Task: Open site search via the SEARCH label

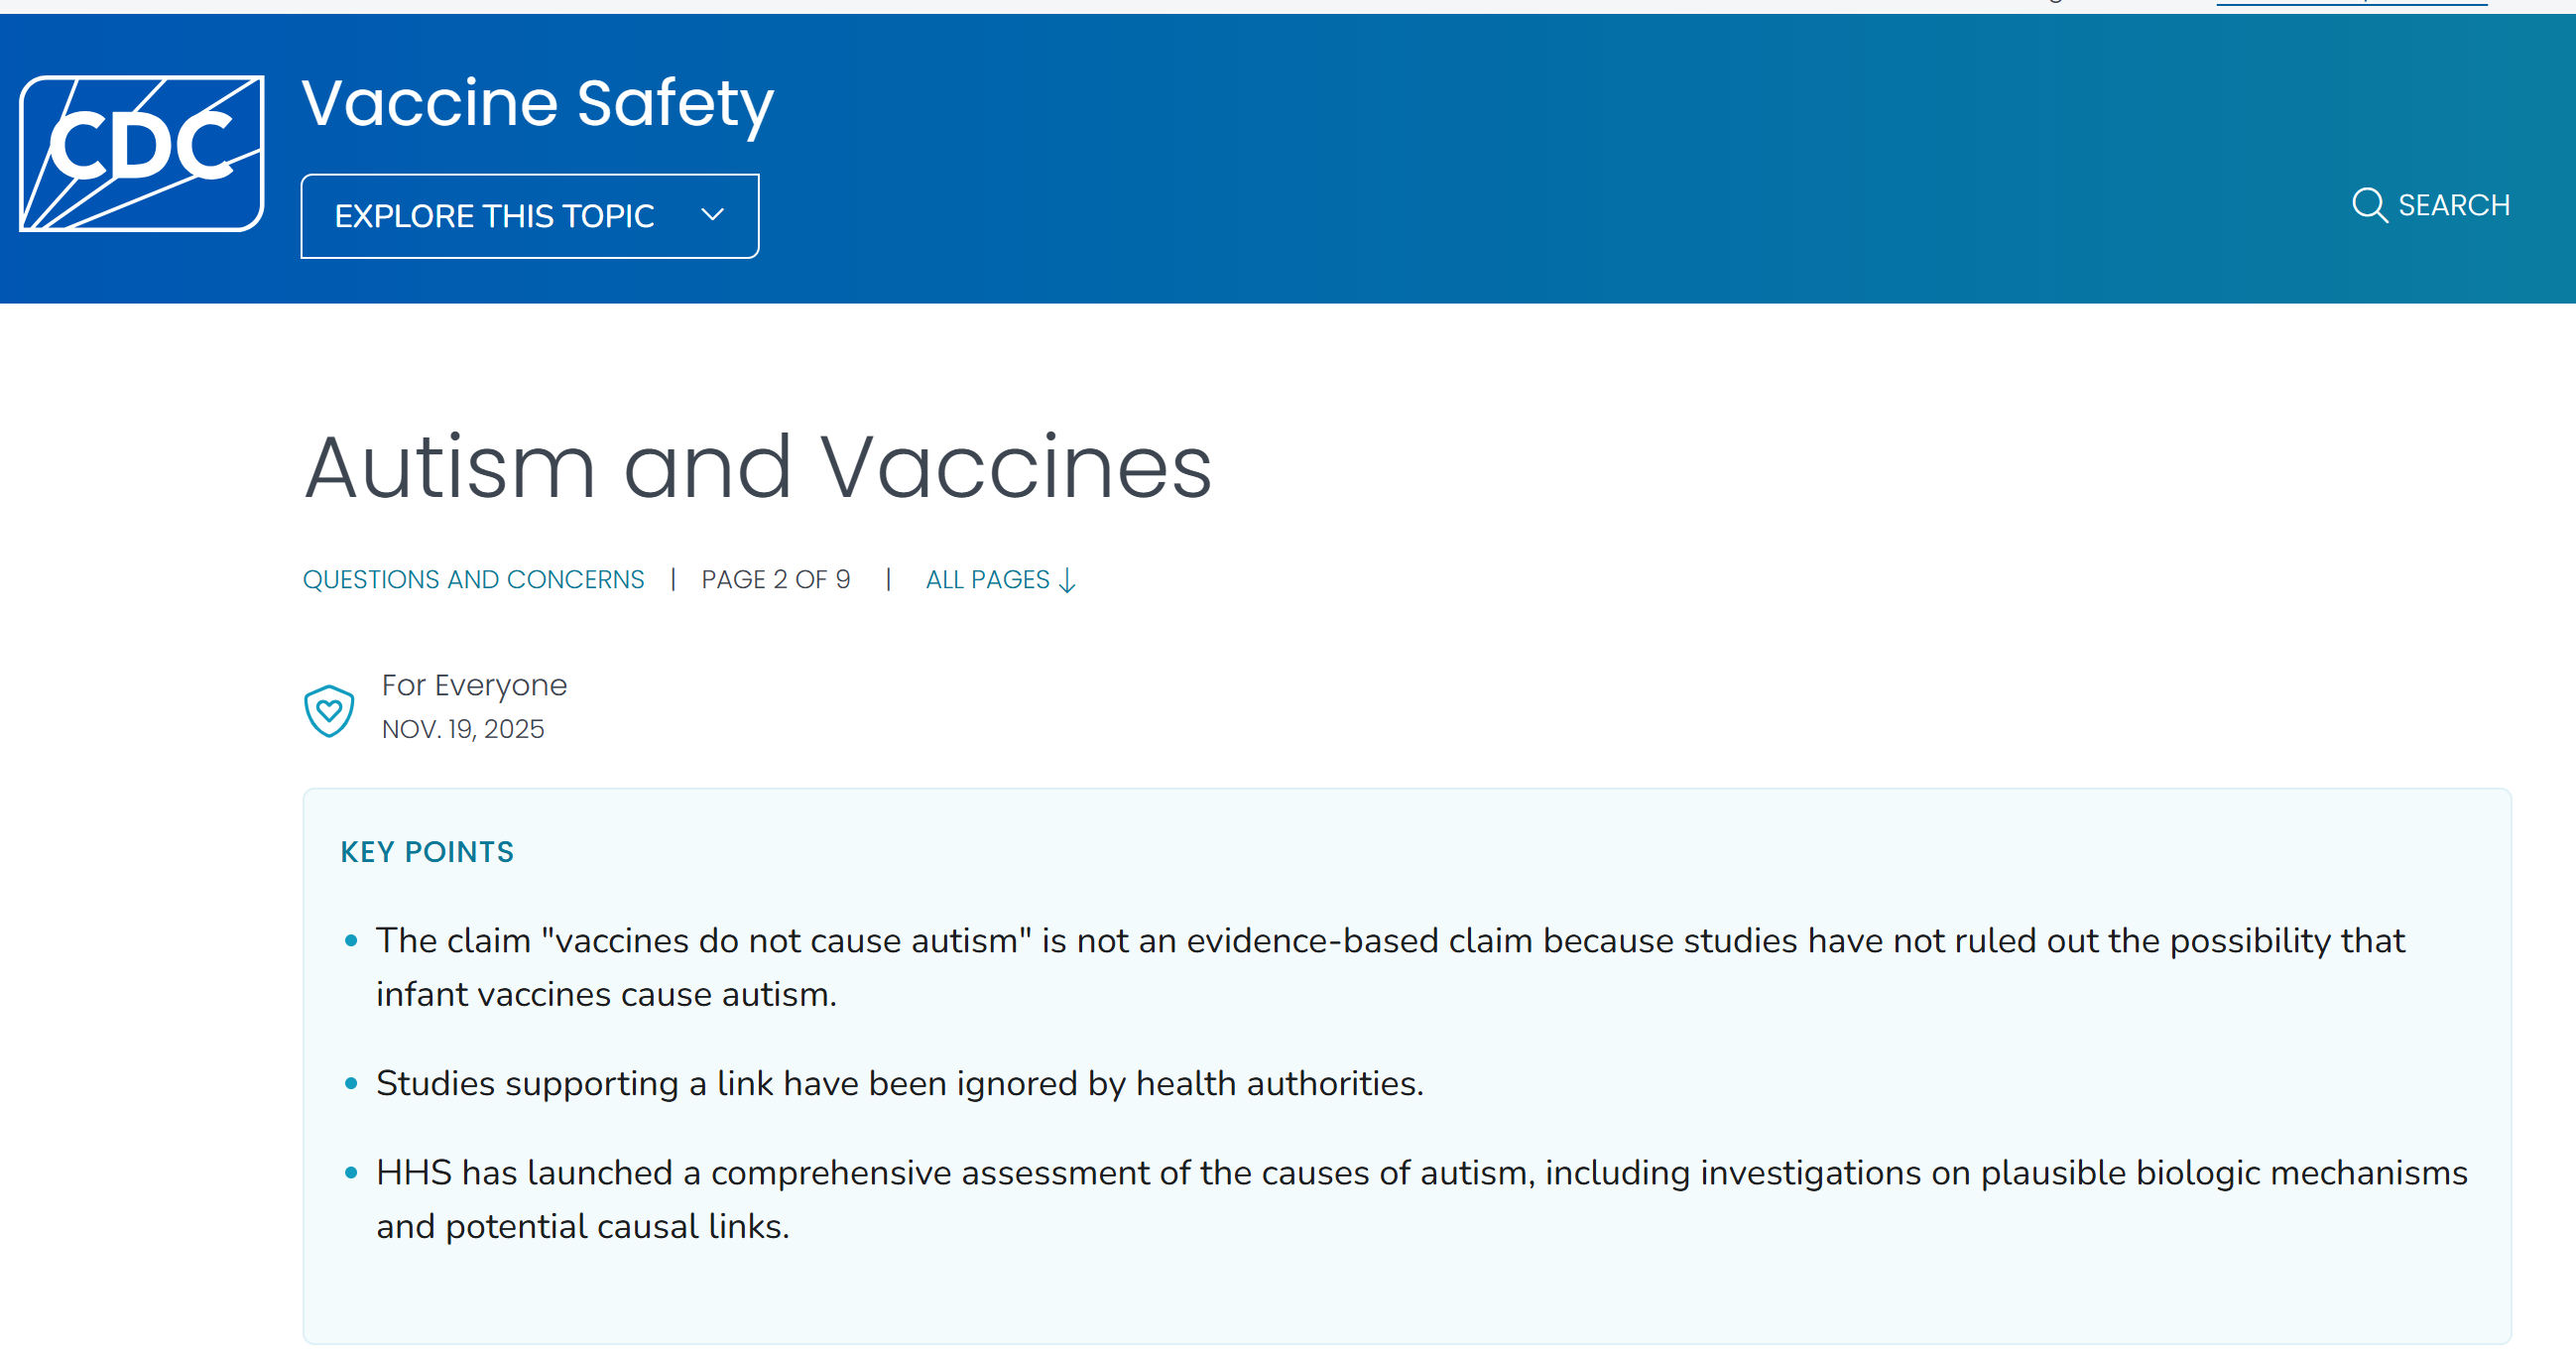Action: click(2453, 205)
